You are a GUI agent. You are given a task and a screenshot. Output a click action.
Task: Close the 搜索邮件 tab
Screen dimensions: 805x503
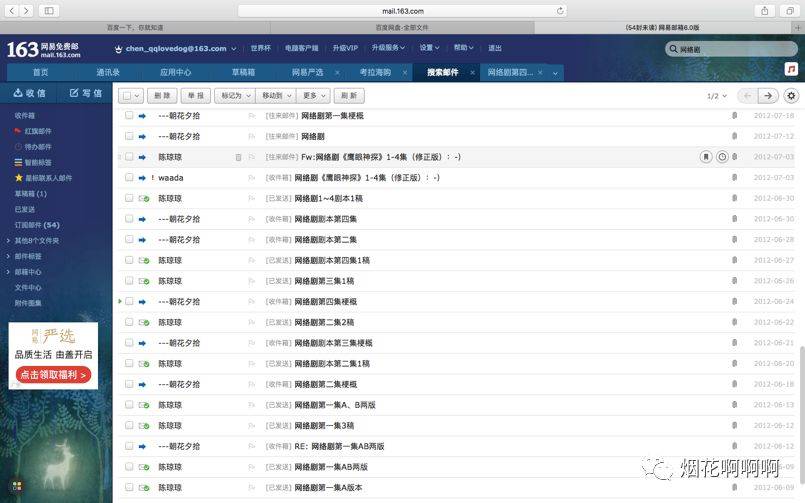click(472, 72)
